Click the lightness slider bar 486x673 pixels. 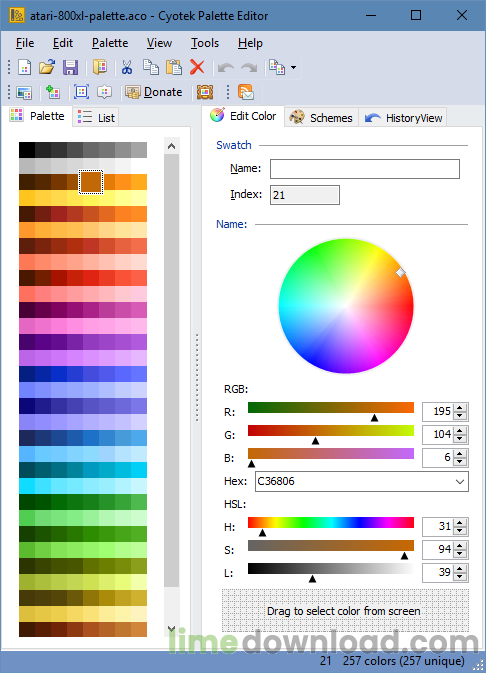[331, 569]
